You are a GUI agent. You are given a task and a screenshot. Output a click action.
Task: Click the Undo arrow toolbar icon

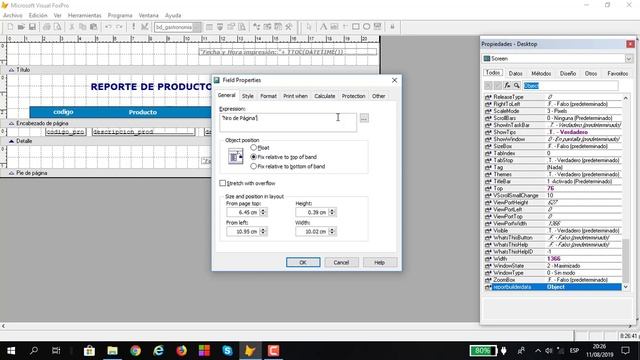(108, 27)
